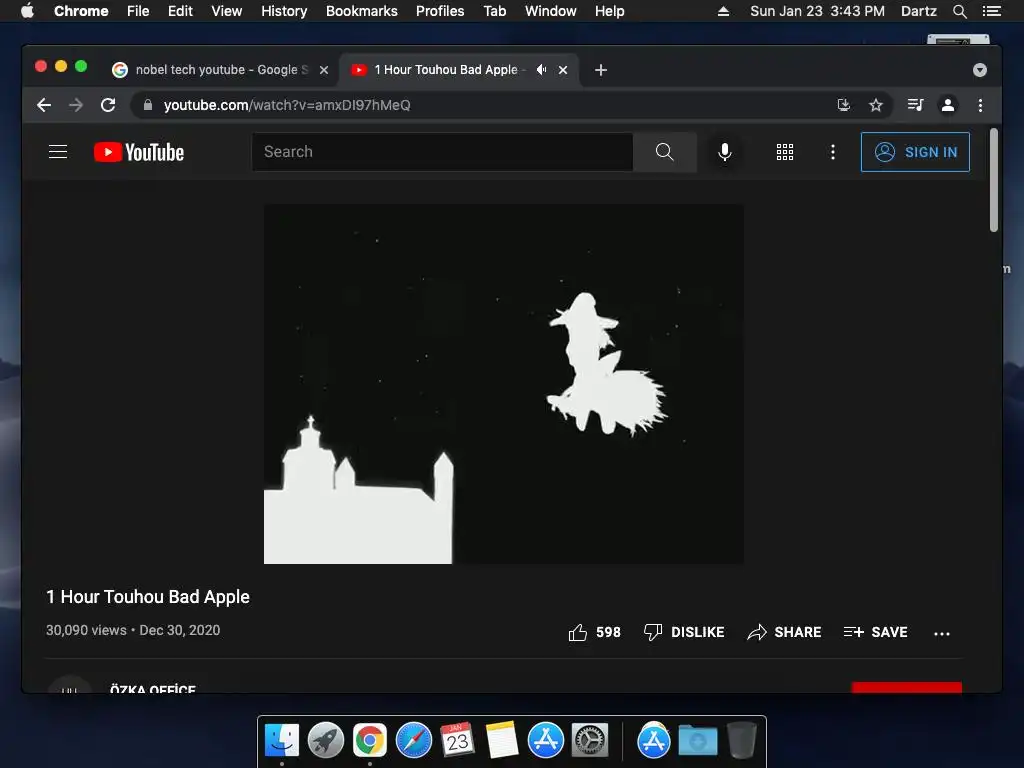1024x768 pixels.
Task: Open the Window menu
Action: 551,11
